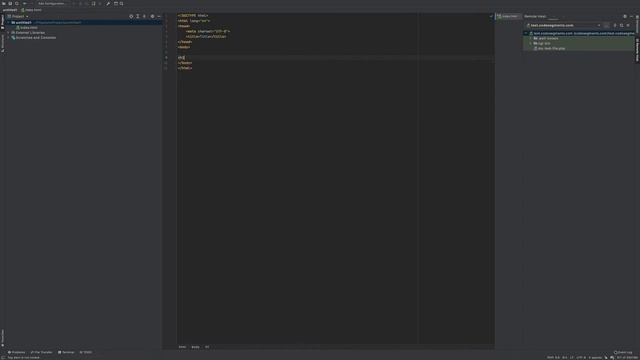This screenshot has width=640, height=360.
Task: Click the index.html tab near Remote Host
Action: (508, 16)
